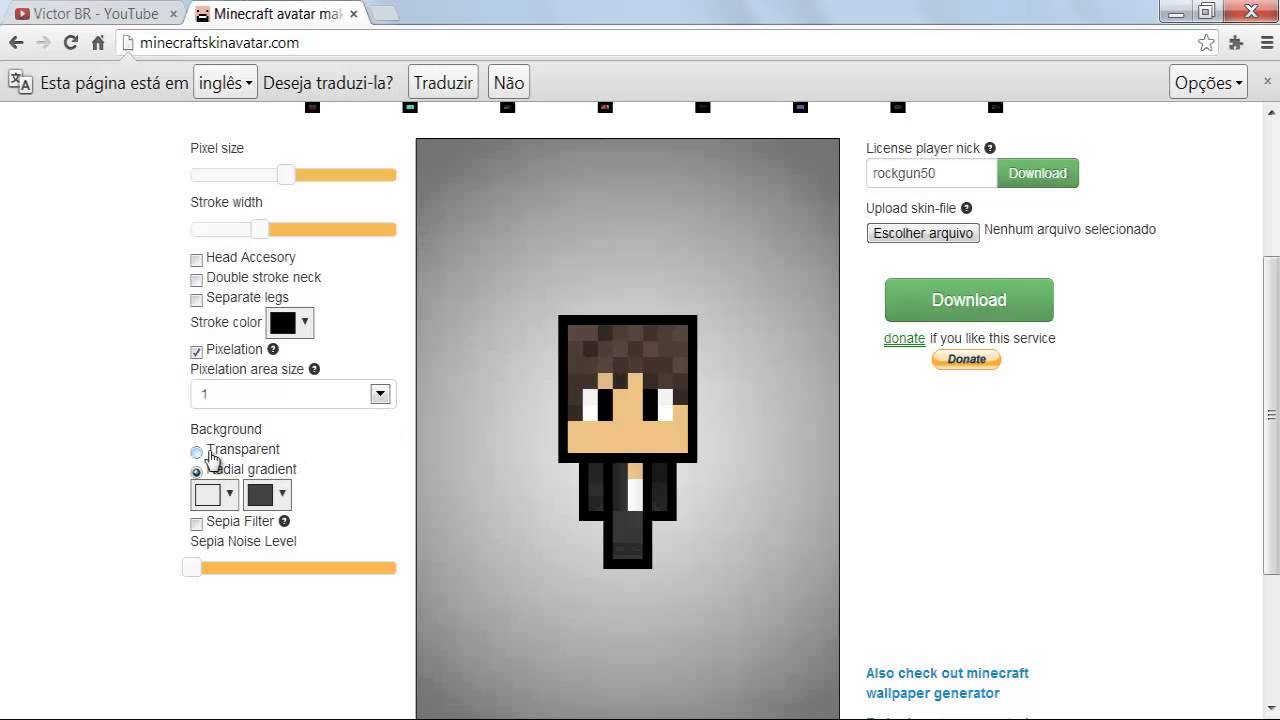Click small Download button beside nick field
1280x720 pixels.
[1038, 173]
